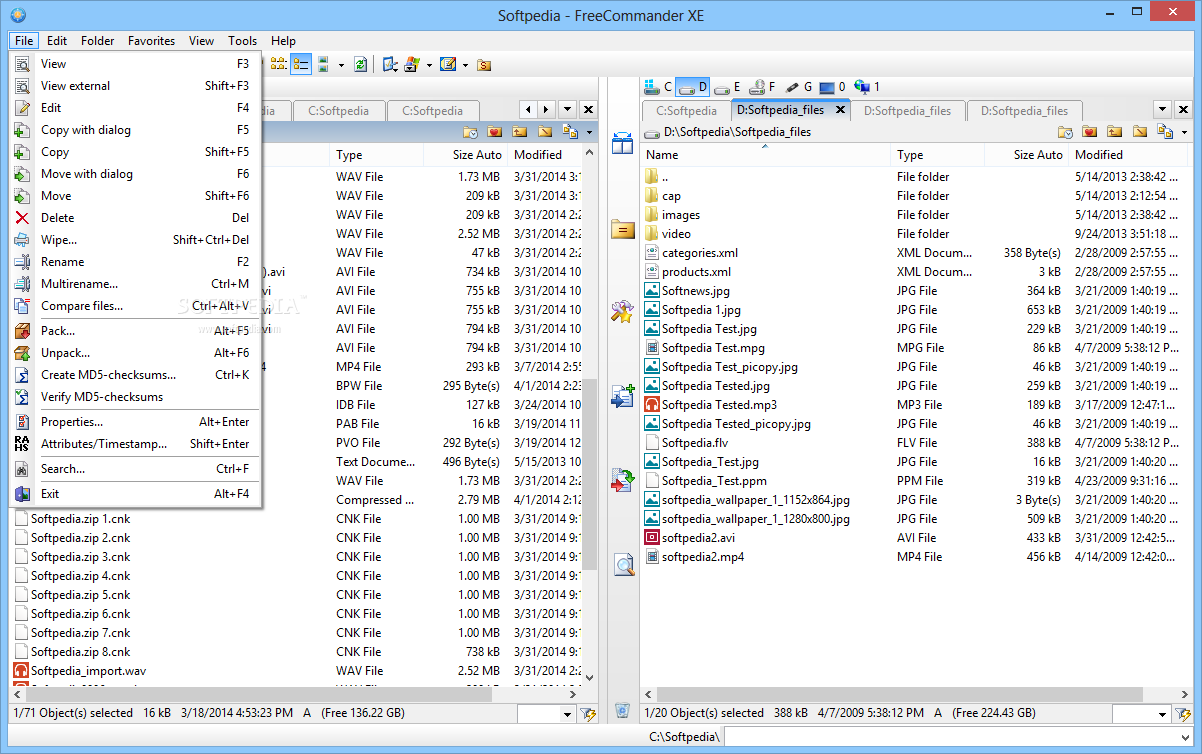The image size is (1202, 754).
Task: Enable thumbnails view toolbar button
Action: (x=323, y=64)
